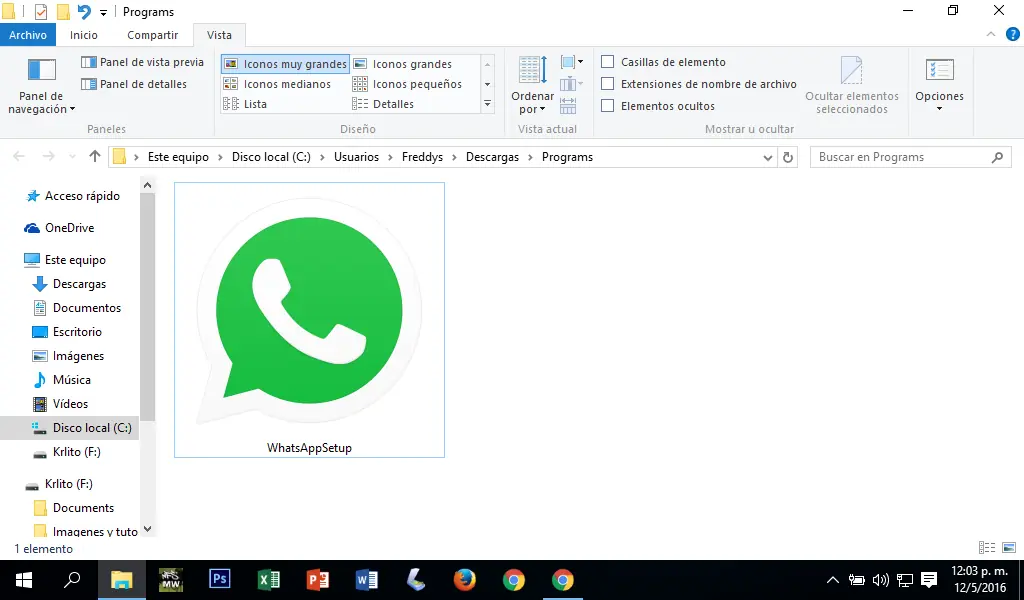Screen dimensions: 1024x600
Task: Click Disco local (C:) in address path
Action: [271, 157]
